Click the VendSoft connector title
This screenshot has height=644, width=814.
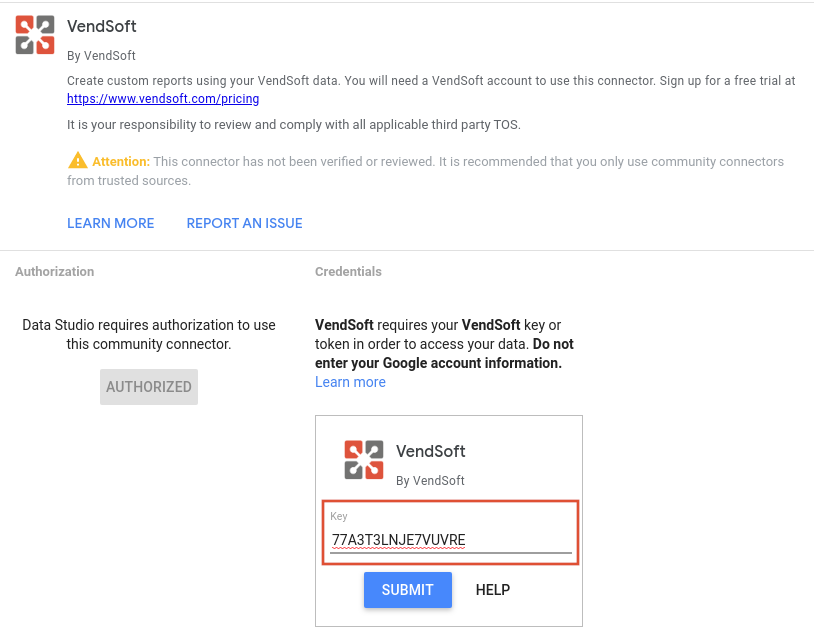point(102,26)
